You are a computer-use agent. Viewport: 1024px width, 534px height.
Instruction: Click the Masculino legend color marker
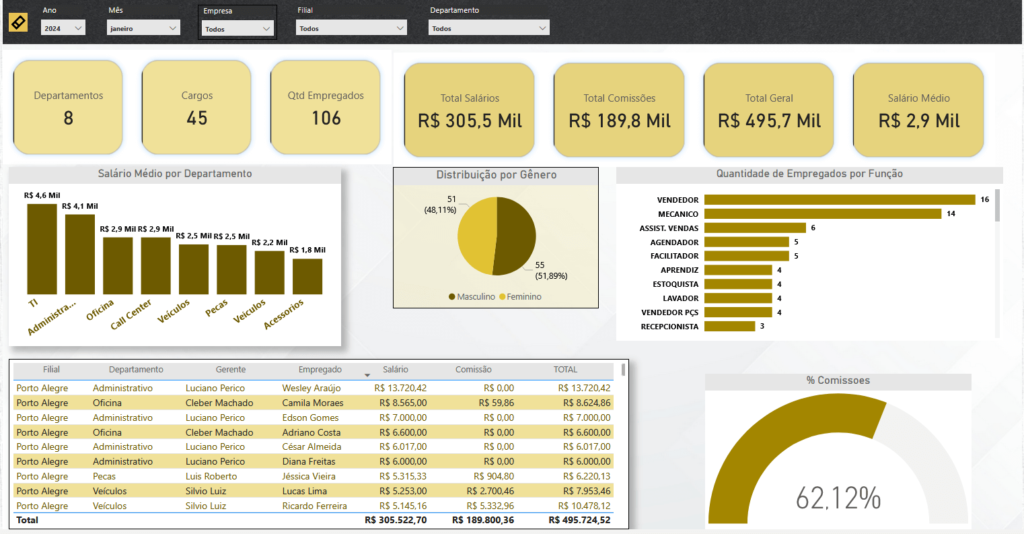[452, 297]
